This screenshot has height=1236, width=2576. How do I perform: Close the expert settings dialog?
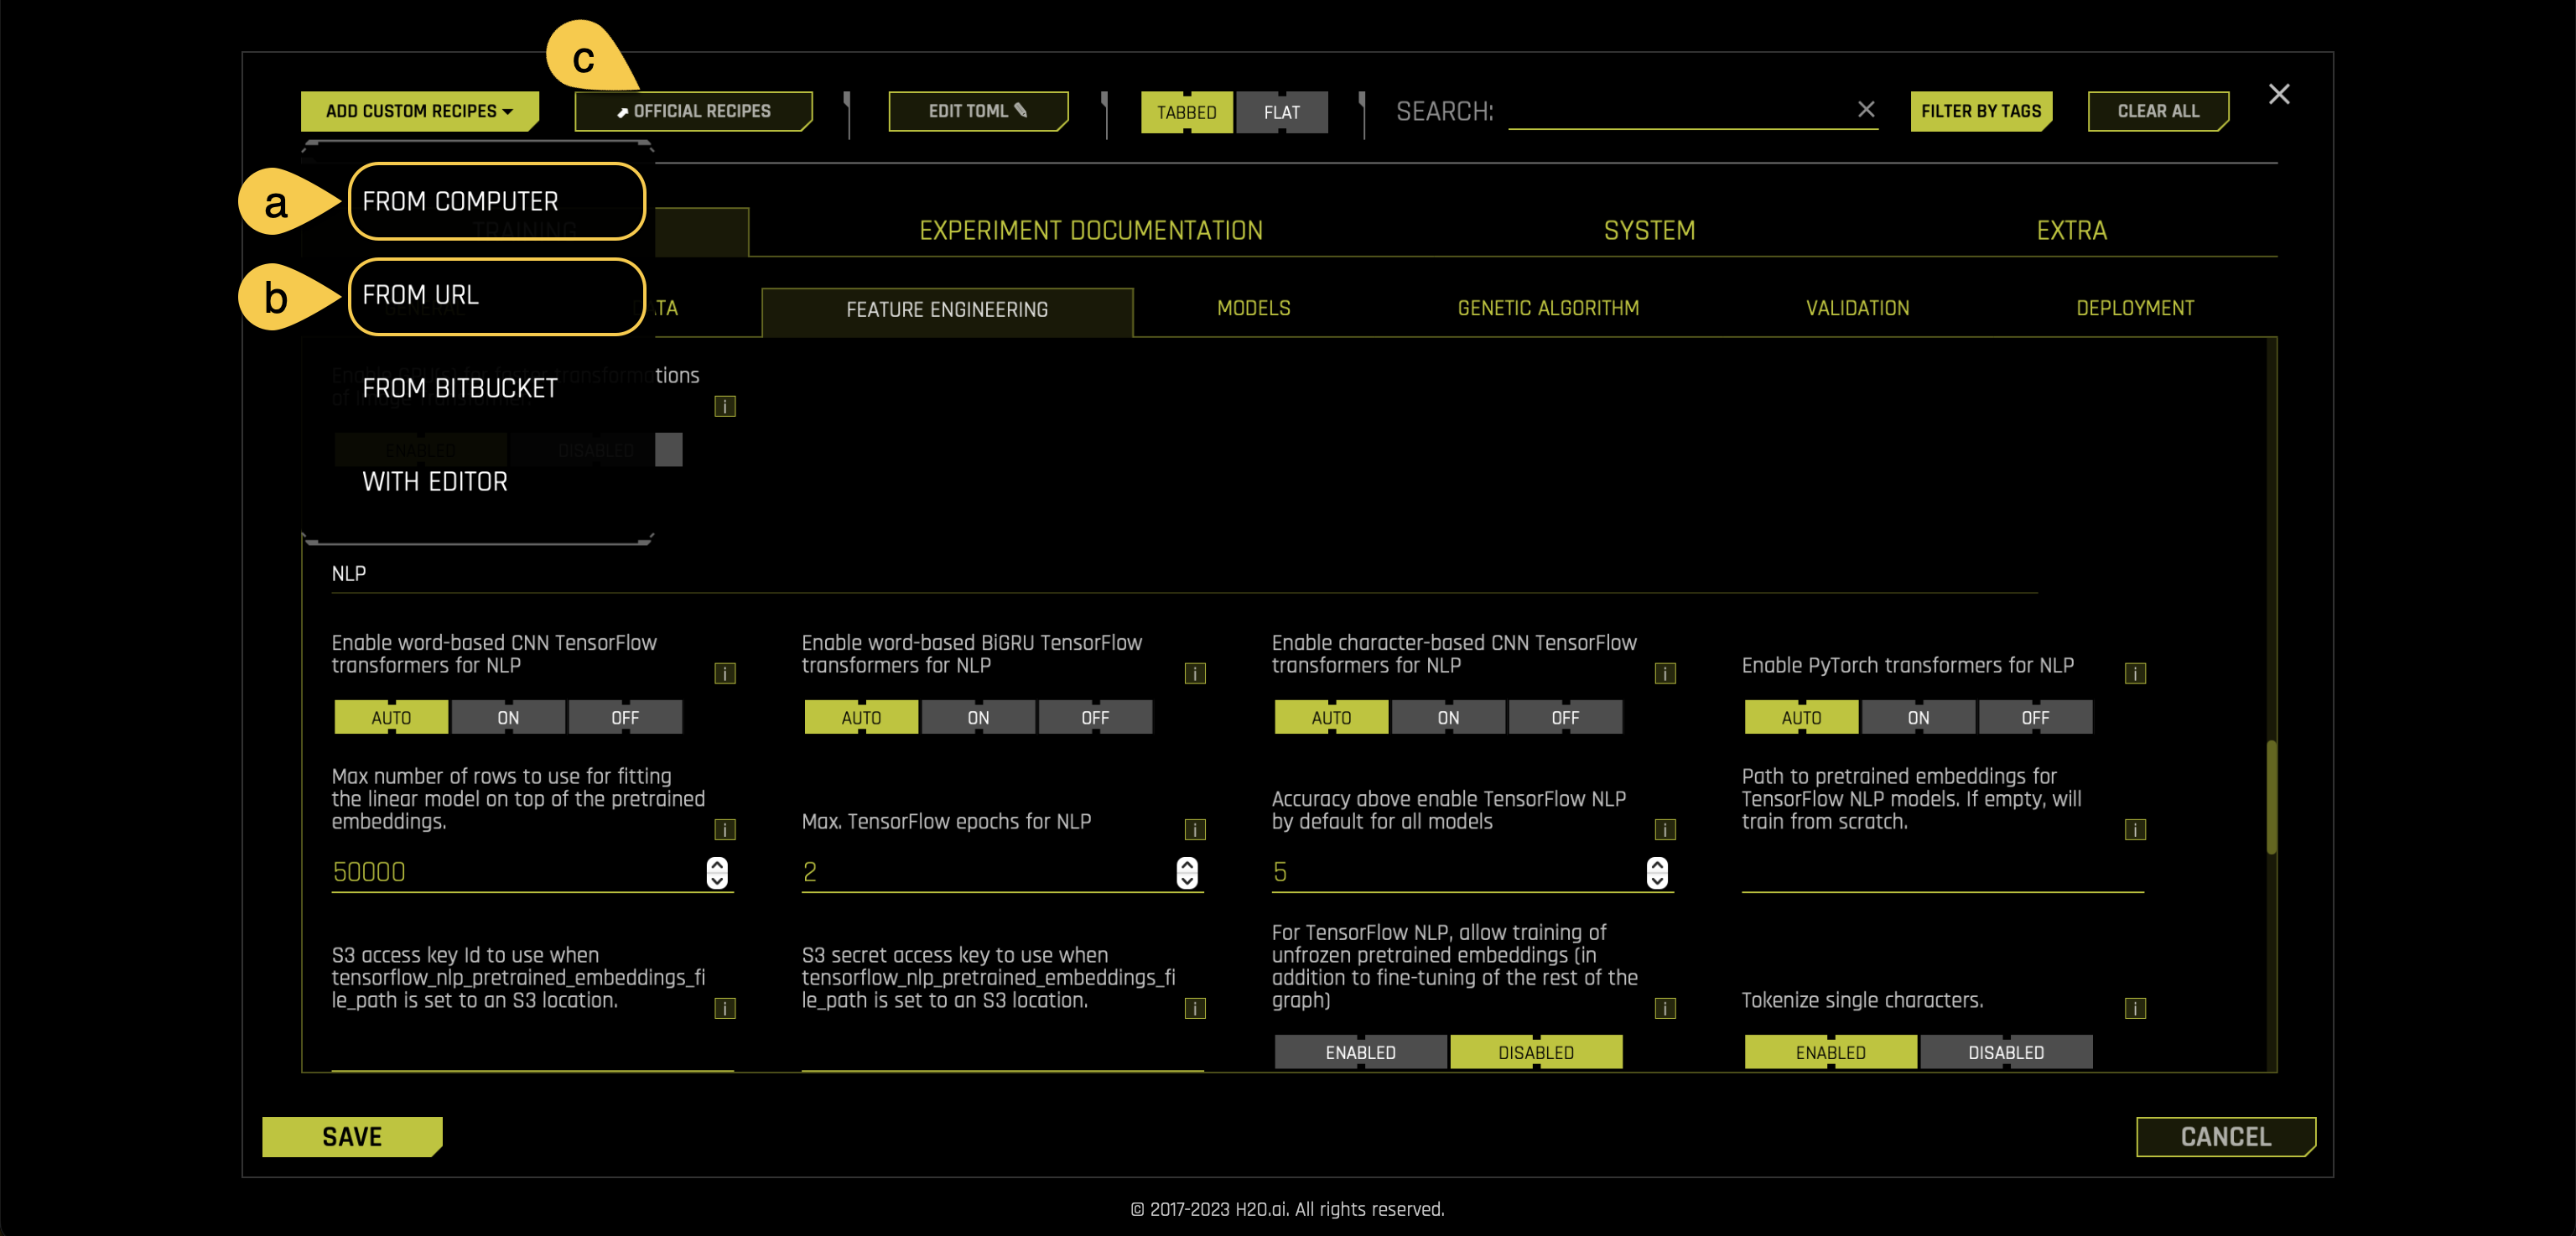point(2279,94)
